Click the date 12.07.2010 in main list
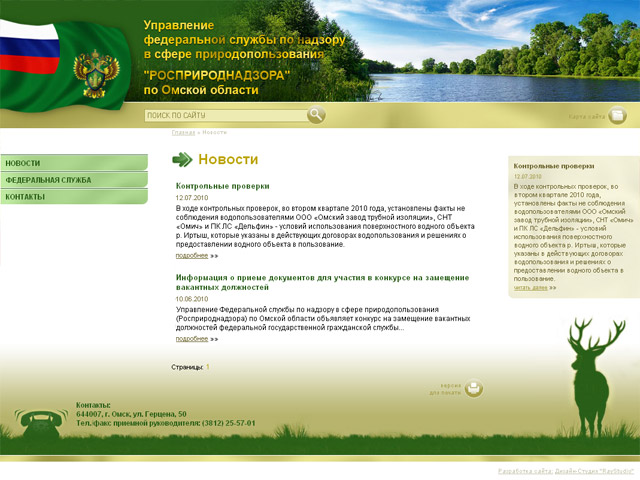 tap(192, 198)
